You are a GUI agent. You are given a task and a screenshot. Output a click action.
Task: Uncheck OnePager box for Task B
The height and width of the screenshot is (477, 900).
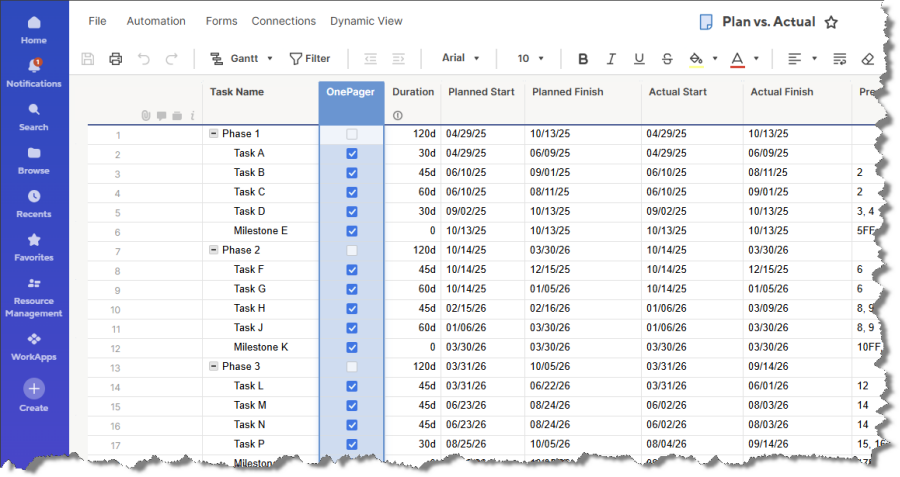[352, 173]
